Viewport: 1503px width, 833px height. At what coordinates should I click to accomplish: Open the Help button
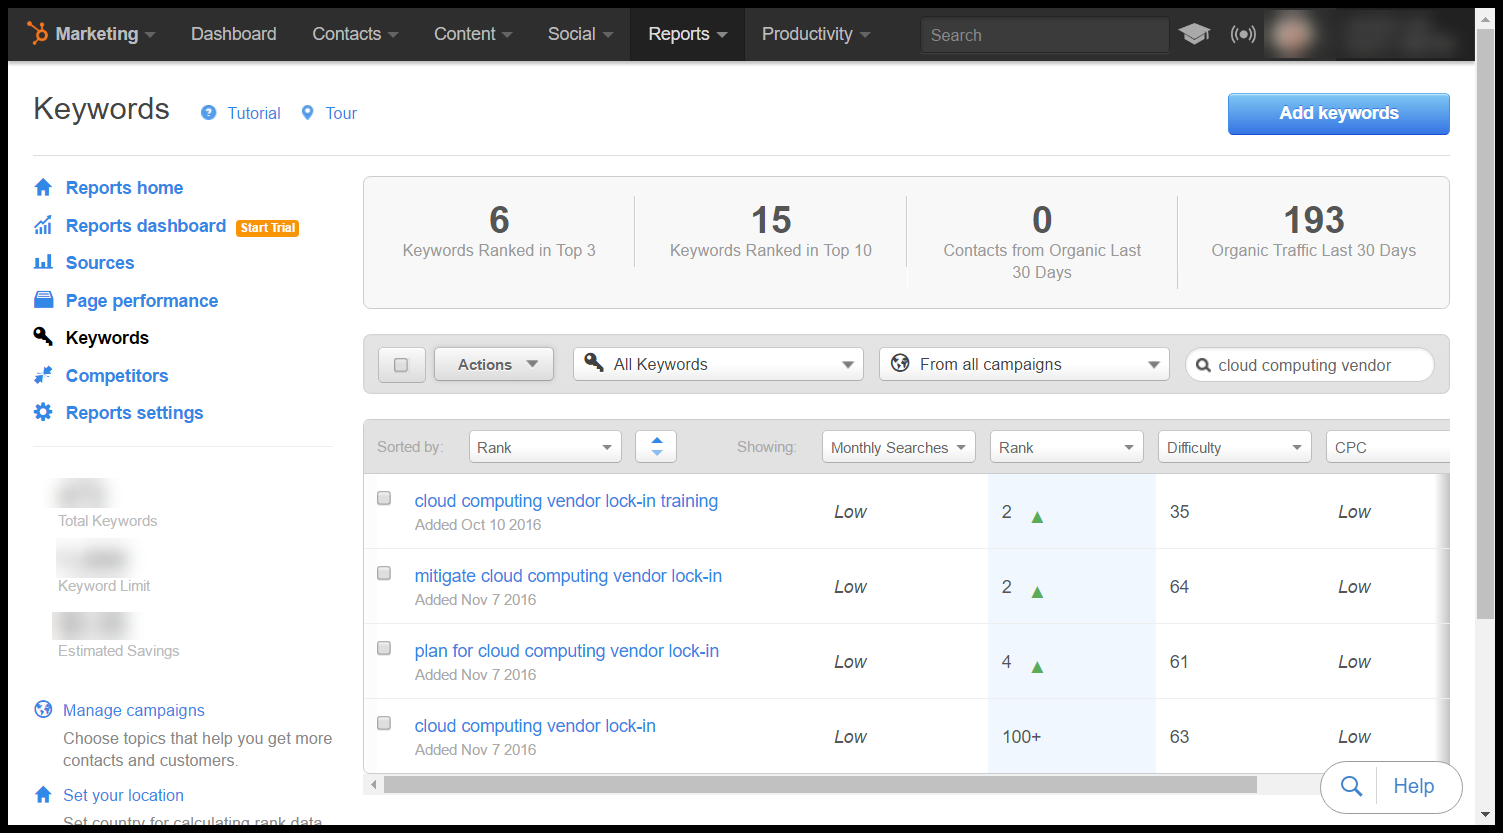click(x=1414, y=786)
